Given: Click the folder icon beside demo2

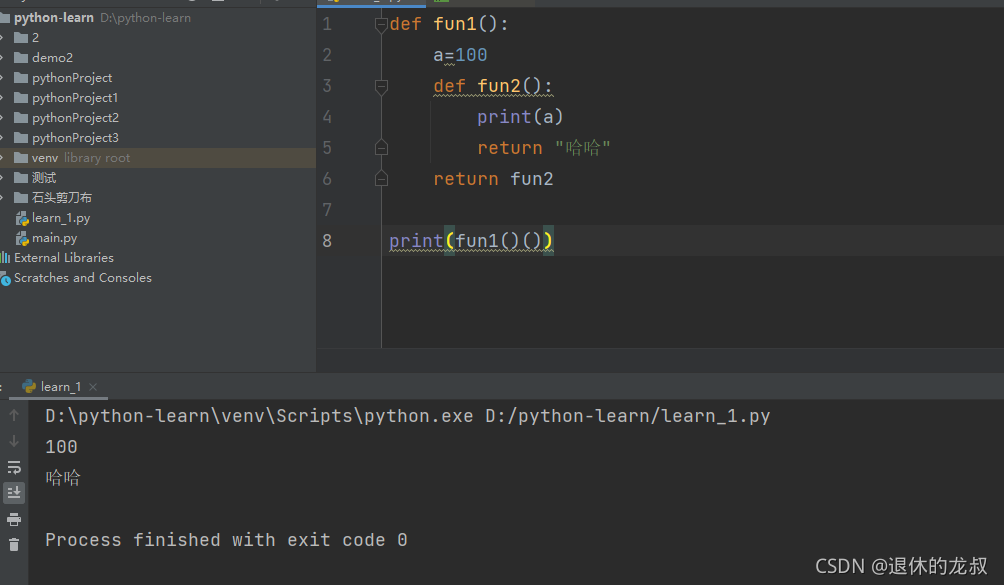Looking at the screenshot, I should (21, 58).
